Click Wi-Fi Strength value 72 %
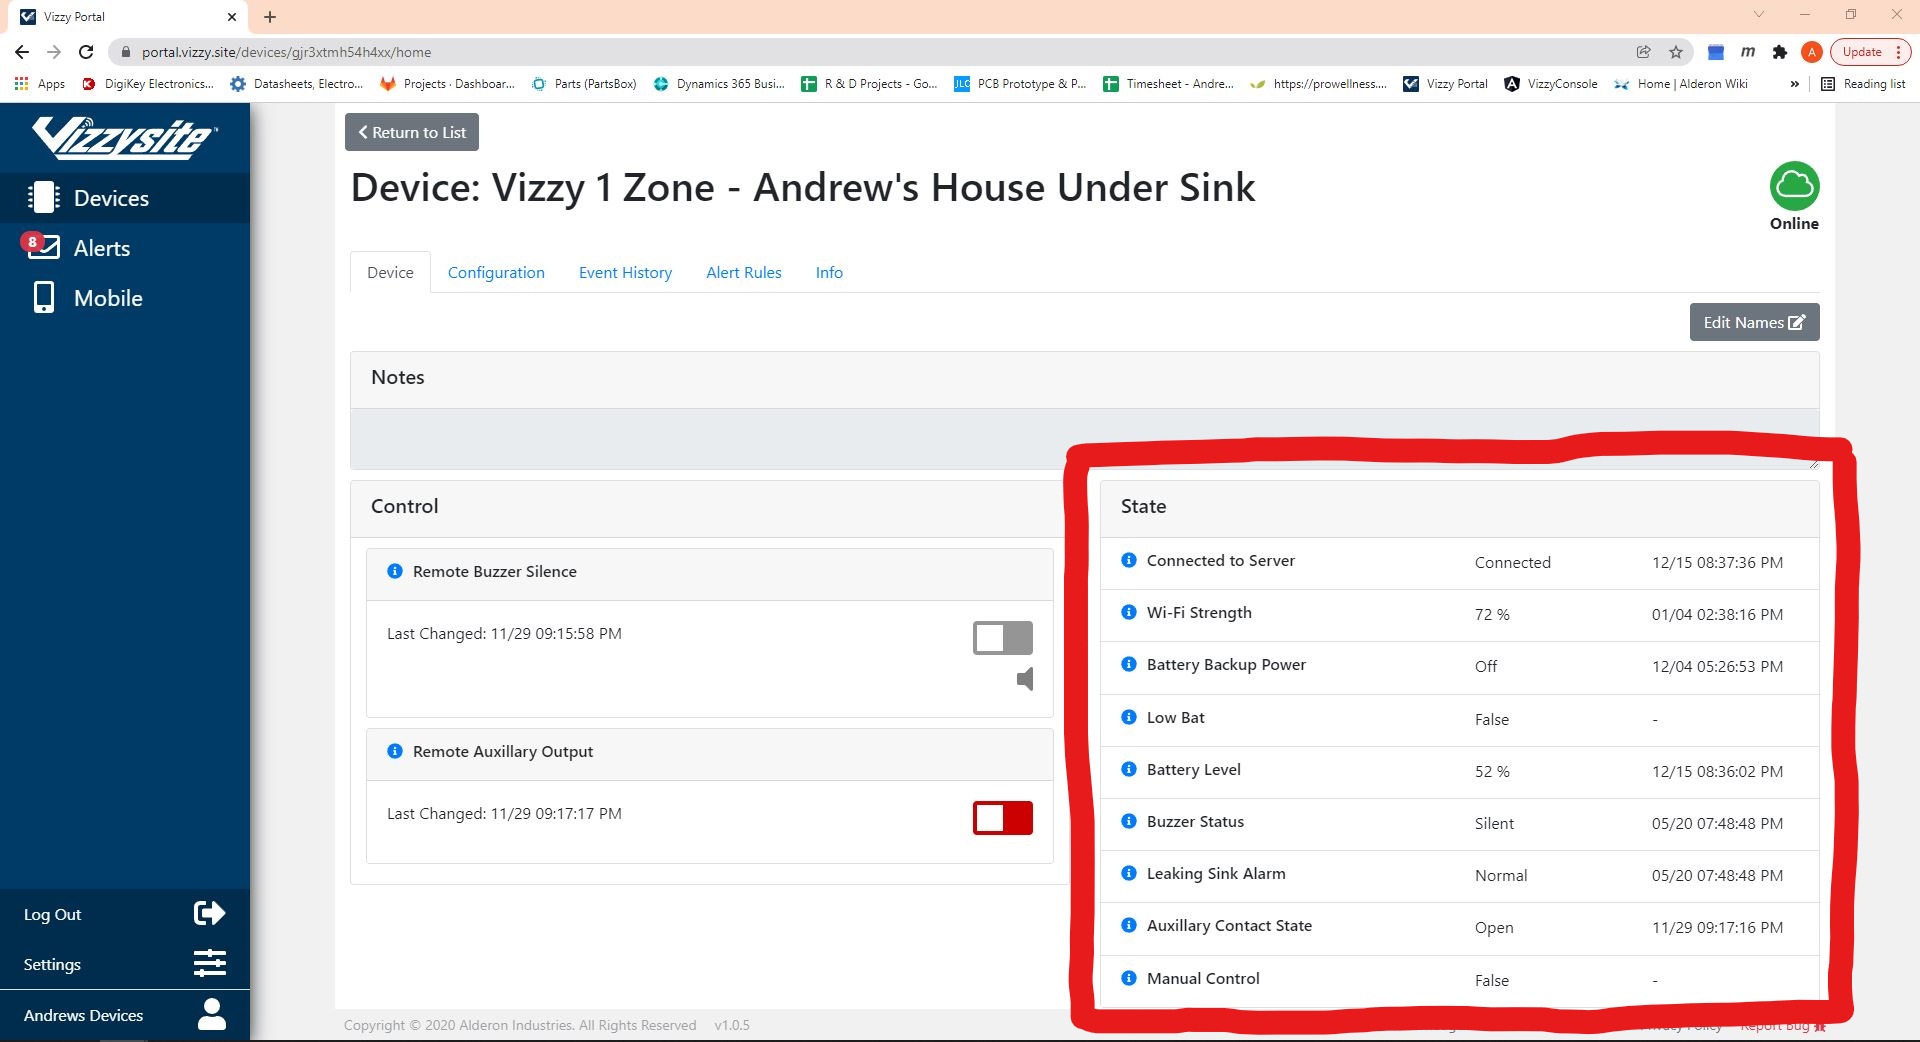 click(1492, 614)
